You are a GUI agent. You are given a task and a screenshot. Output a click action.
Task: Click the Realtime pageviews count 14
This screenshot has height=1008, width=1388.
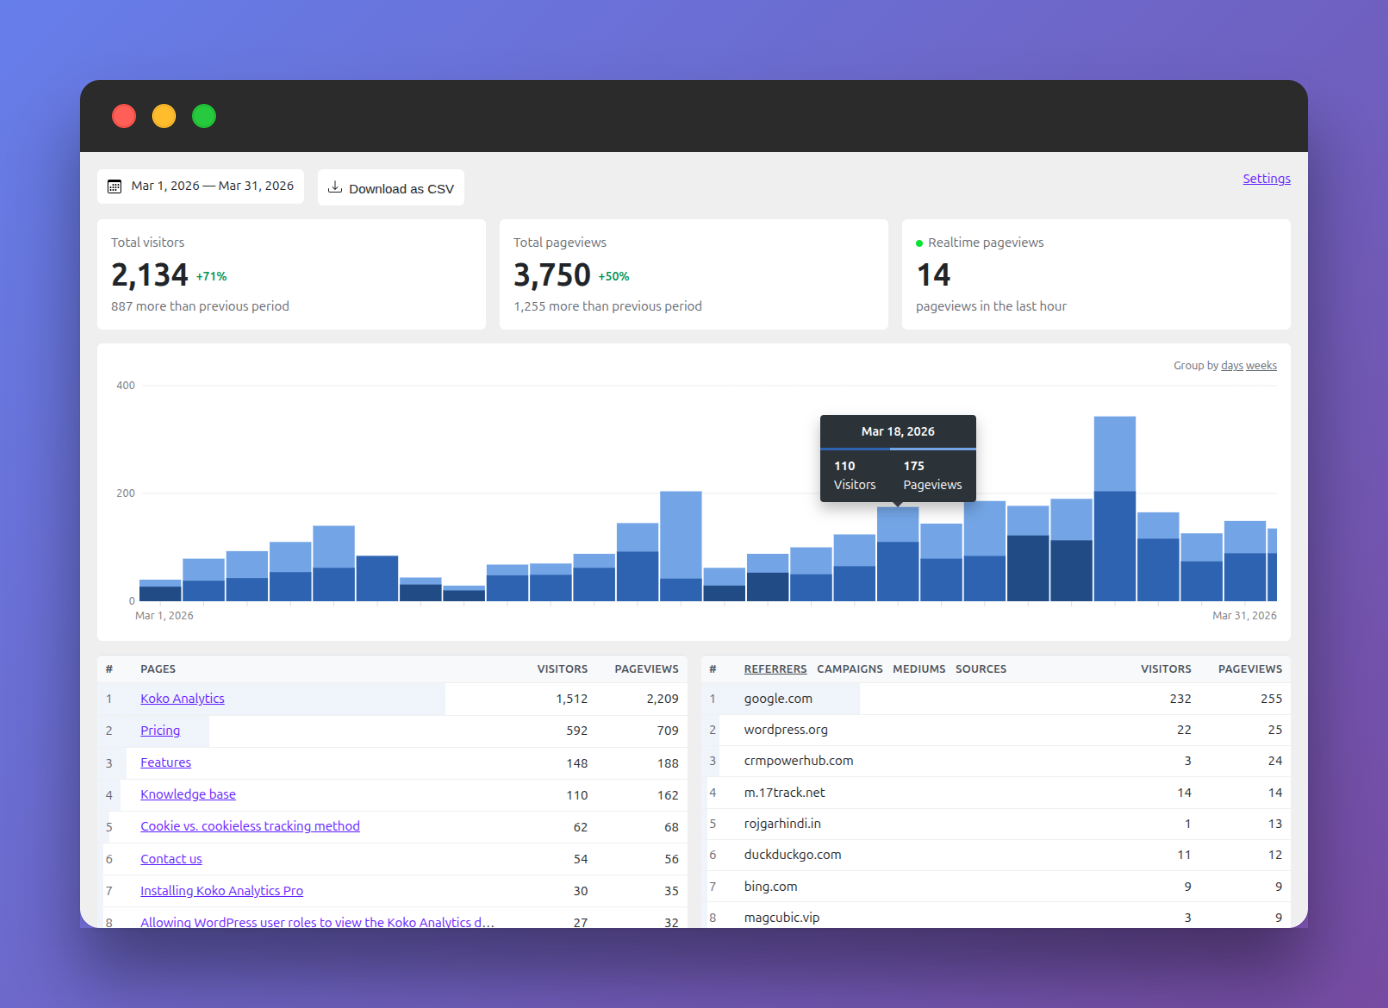tap(934, 275)
